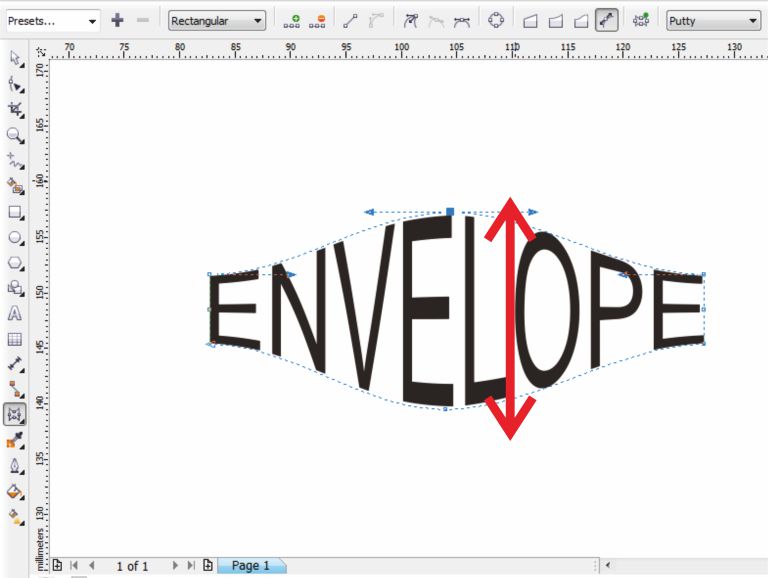The height and width of the screenshot is (578, 768).
Task: Select the Outline pen tool
Action: tap(15, 466)
